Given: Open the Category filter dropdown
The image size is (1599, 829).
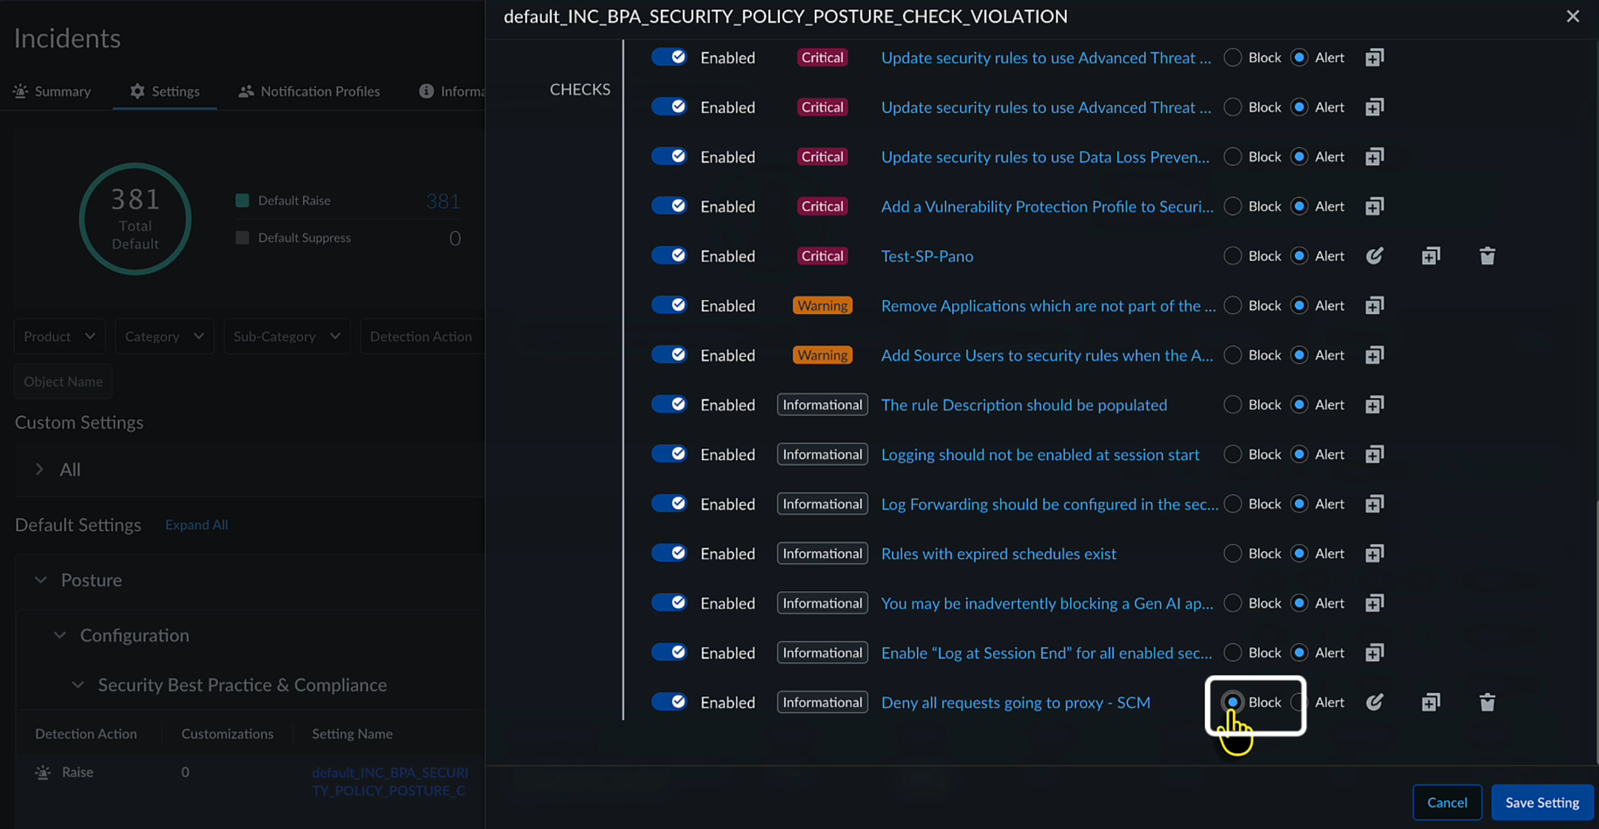Looking at the screenshot, I should click(x=164, y=336).
